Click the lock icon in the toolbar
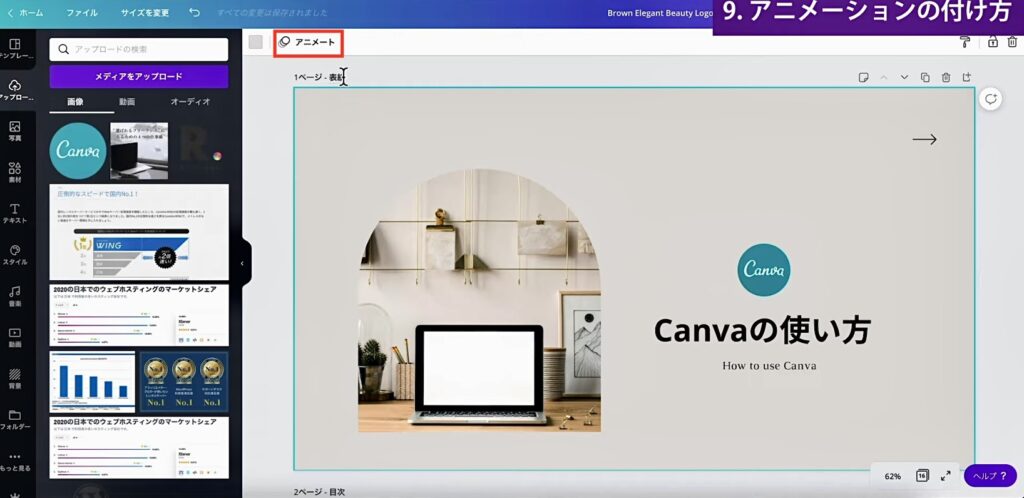 coord(993,42)
